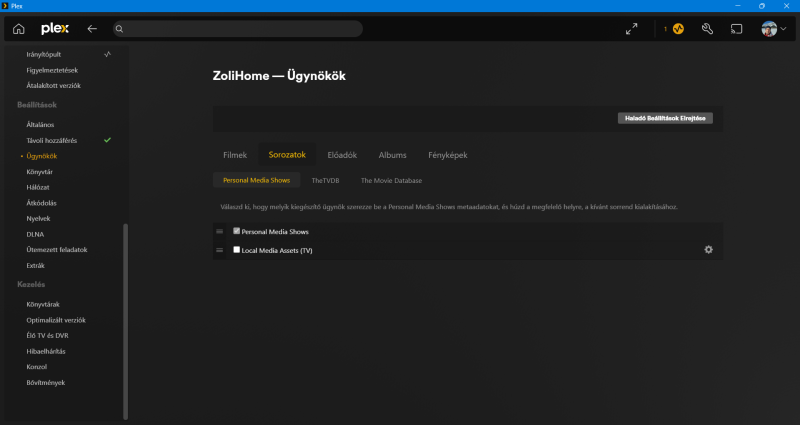Open Bővítmények in sidebar

[45, 382]
